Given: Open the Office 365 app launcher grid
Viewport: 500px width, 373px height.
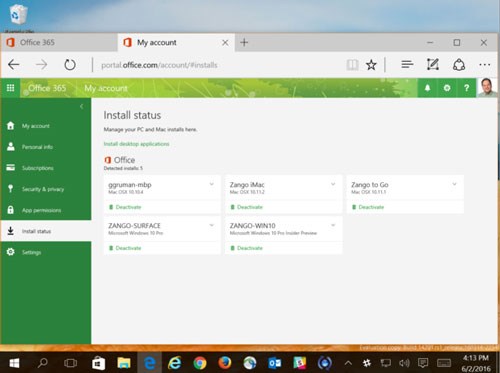Looking at the screenshot, I should pos(10,88).
